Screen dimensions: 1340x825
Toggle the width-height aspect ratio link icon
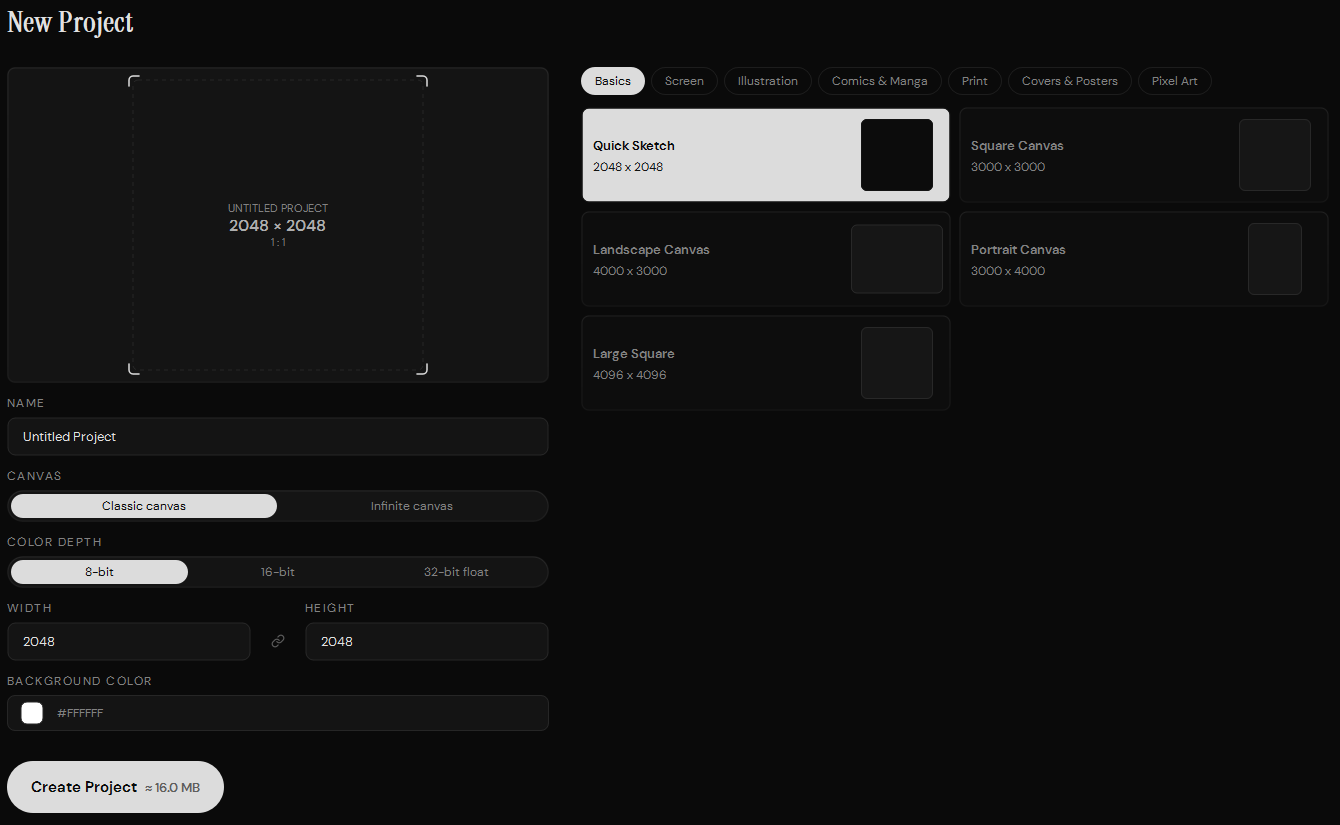[x=278, y=641]
